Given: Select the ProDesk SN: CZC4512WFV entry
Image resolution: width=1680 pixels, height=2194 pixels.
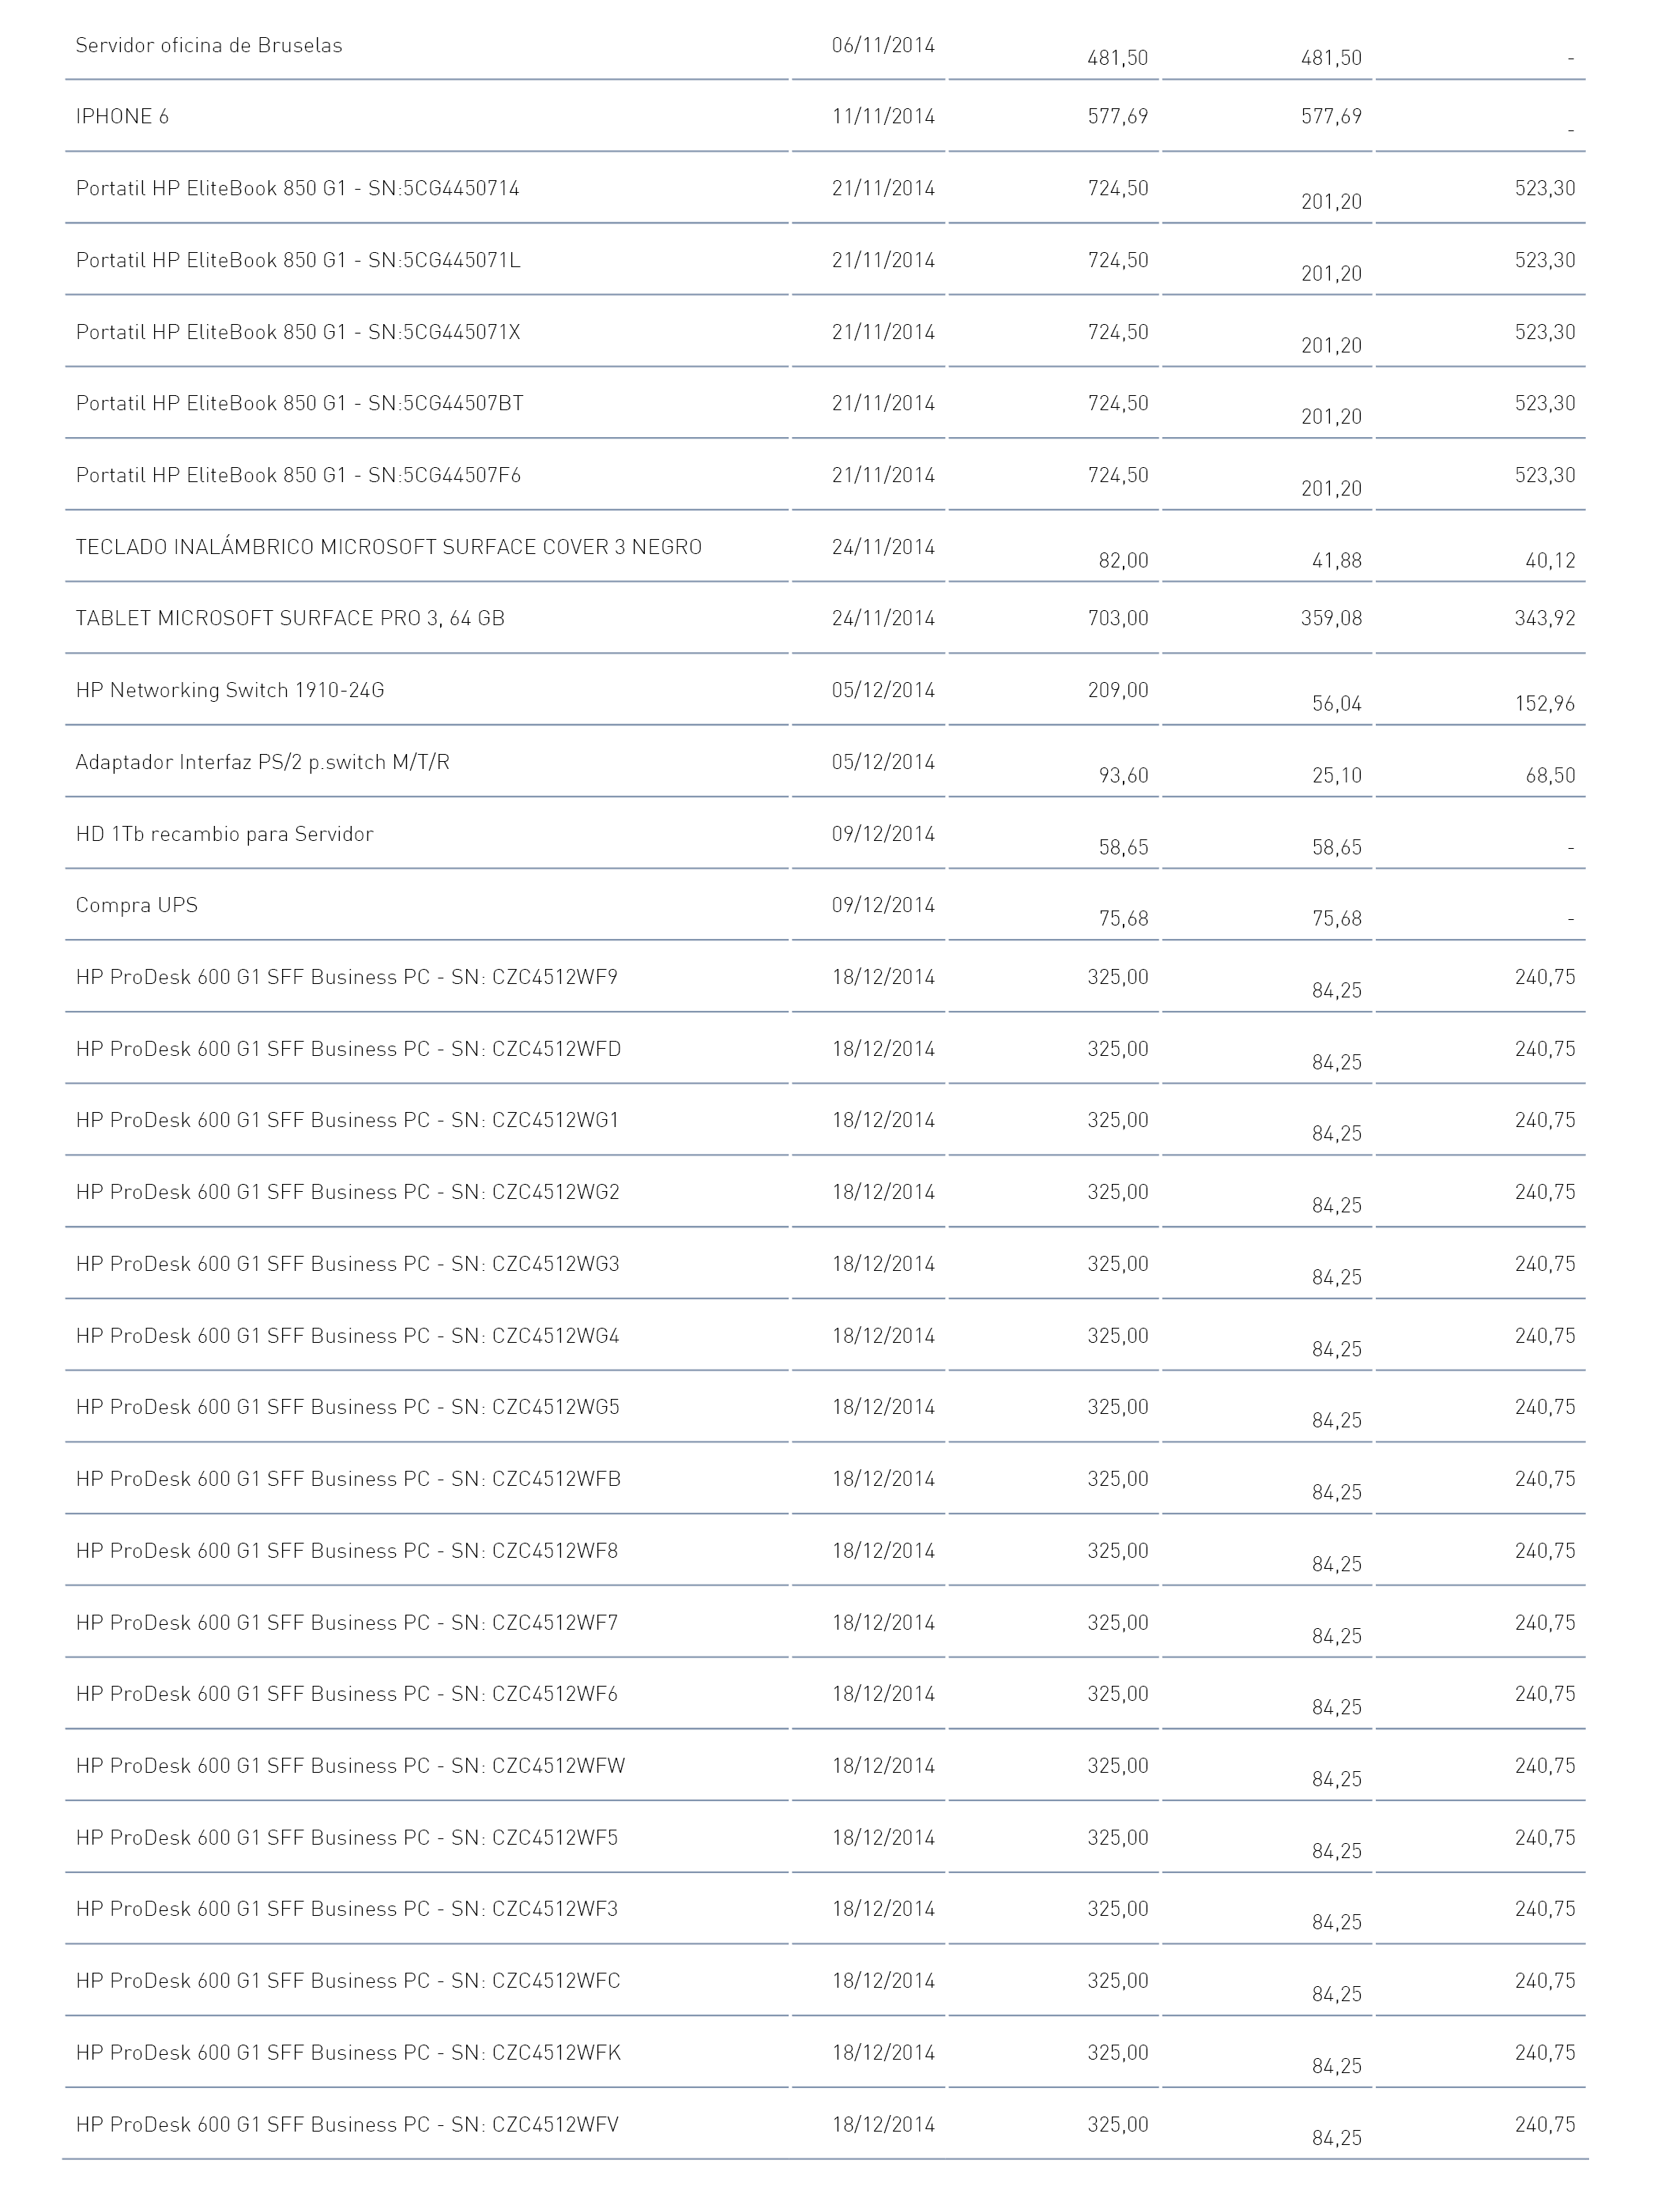Looking at the screenshot, I should click(347, 2125).
